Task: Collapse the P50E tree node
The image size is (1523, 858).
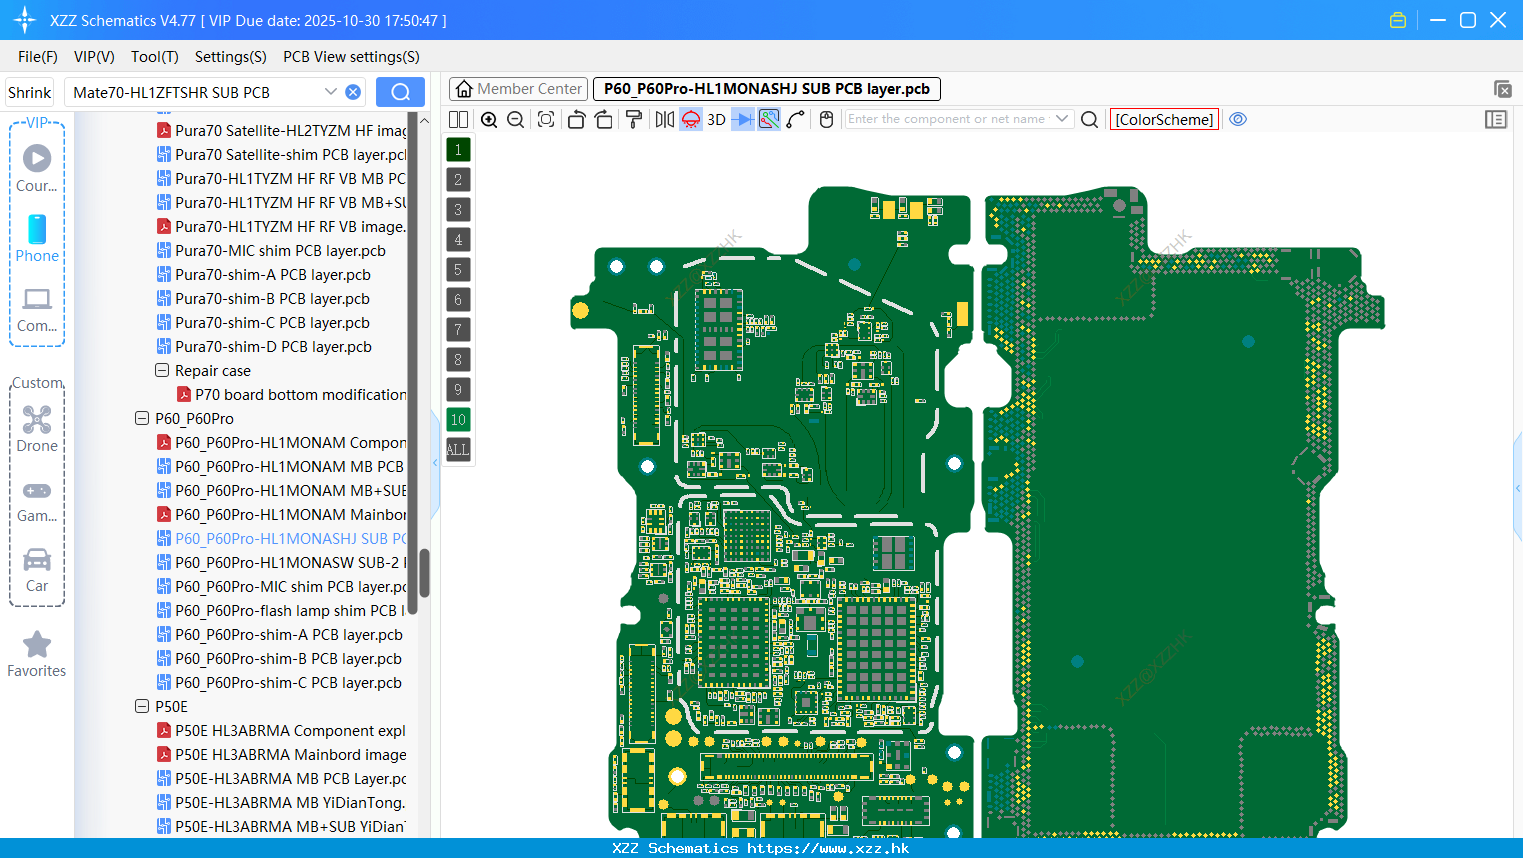Action: [x=141, y=706]
